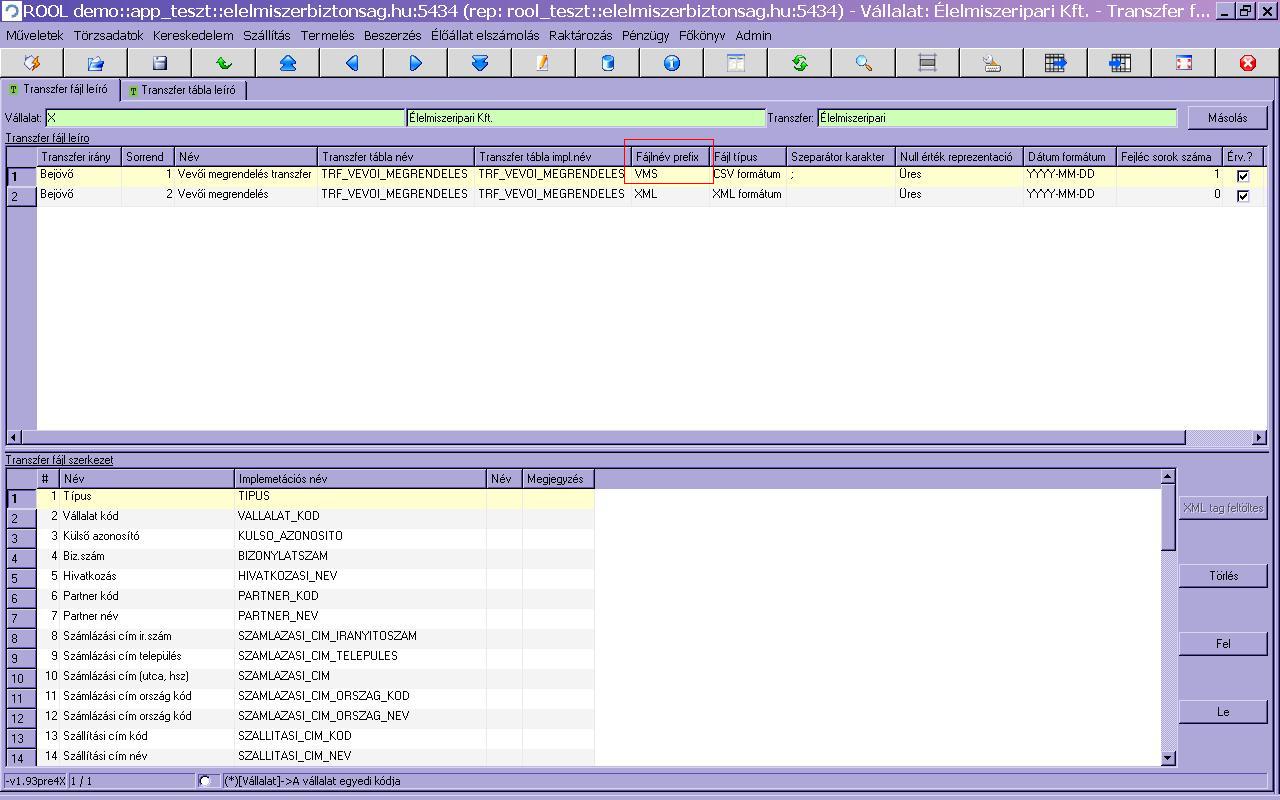Click the magnifier search toolbar icon
This screenshot has height=800, width=1280.
[x=864, y=63]
